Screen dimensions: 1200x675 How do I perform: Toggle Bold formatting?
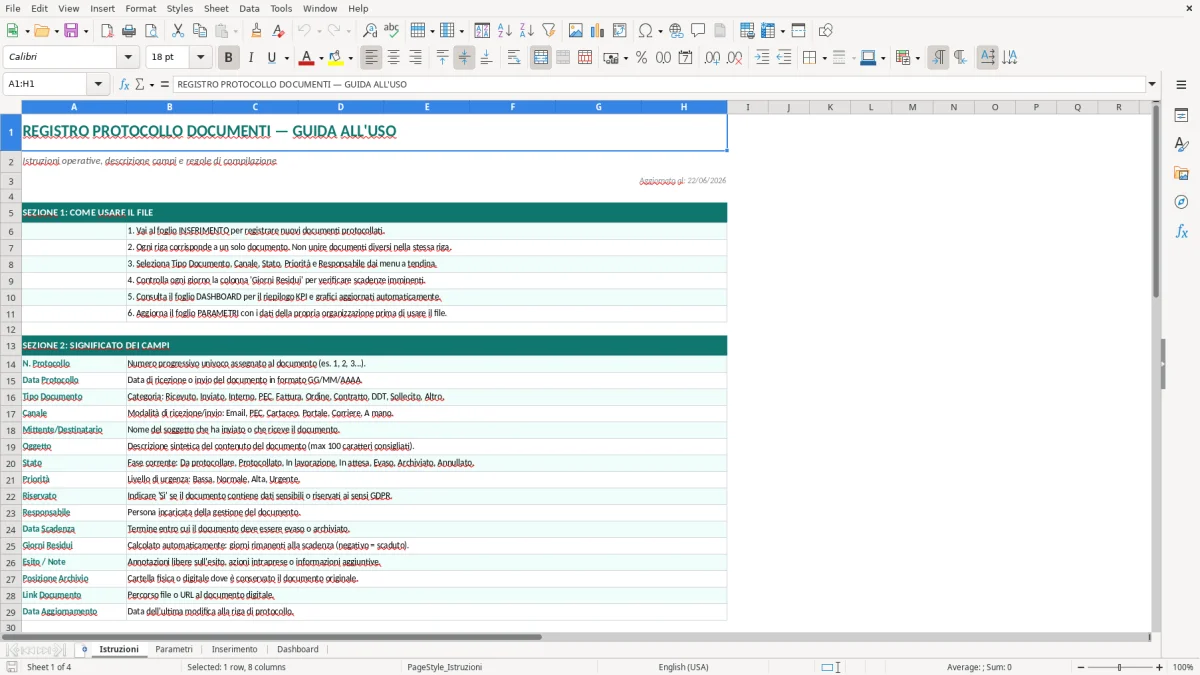228,58
